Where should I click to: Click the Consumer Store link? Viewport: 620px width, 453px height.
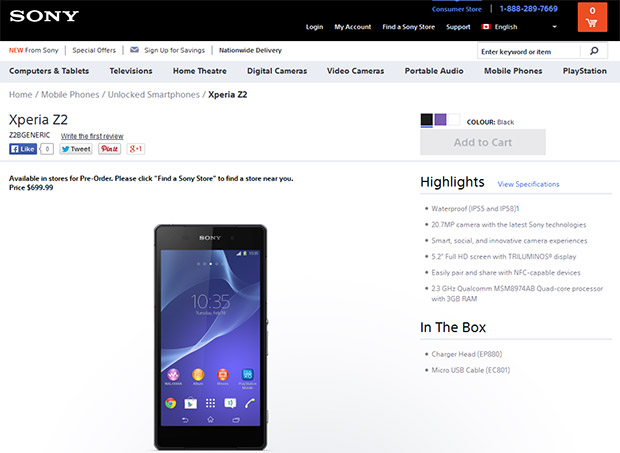click(x=457, y=9)
